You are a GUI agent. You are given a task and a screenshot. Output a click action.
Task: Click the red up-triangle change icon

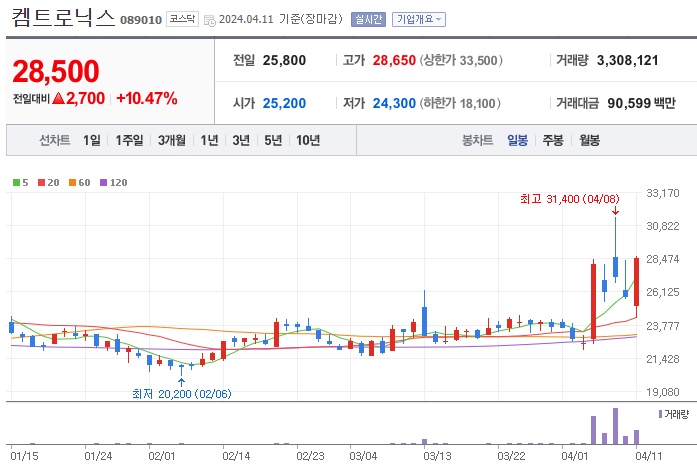click(59, 98)
